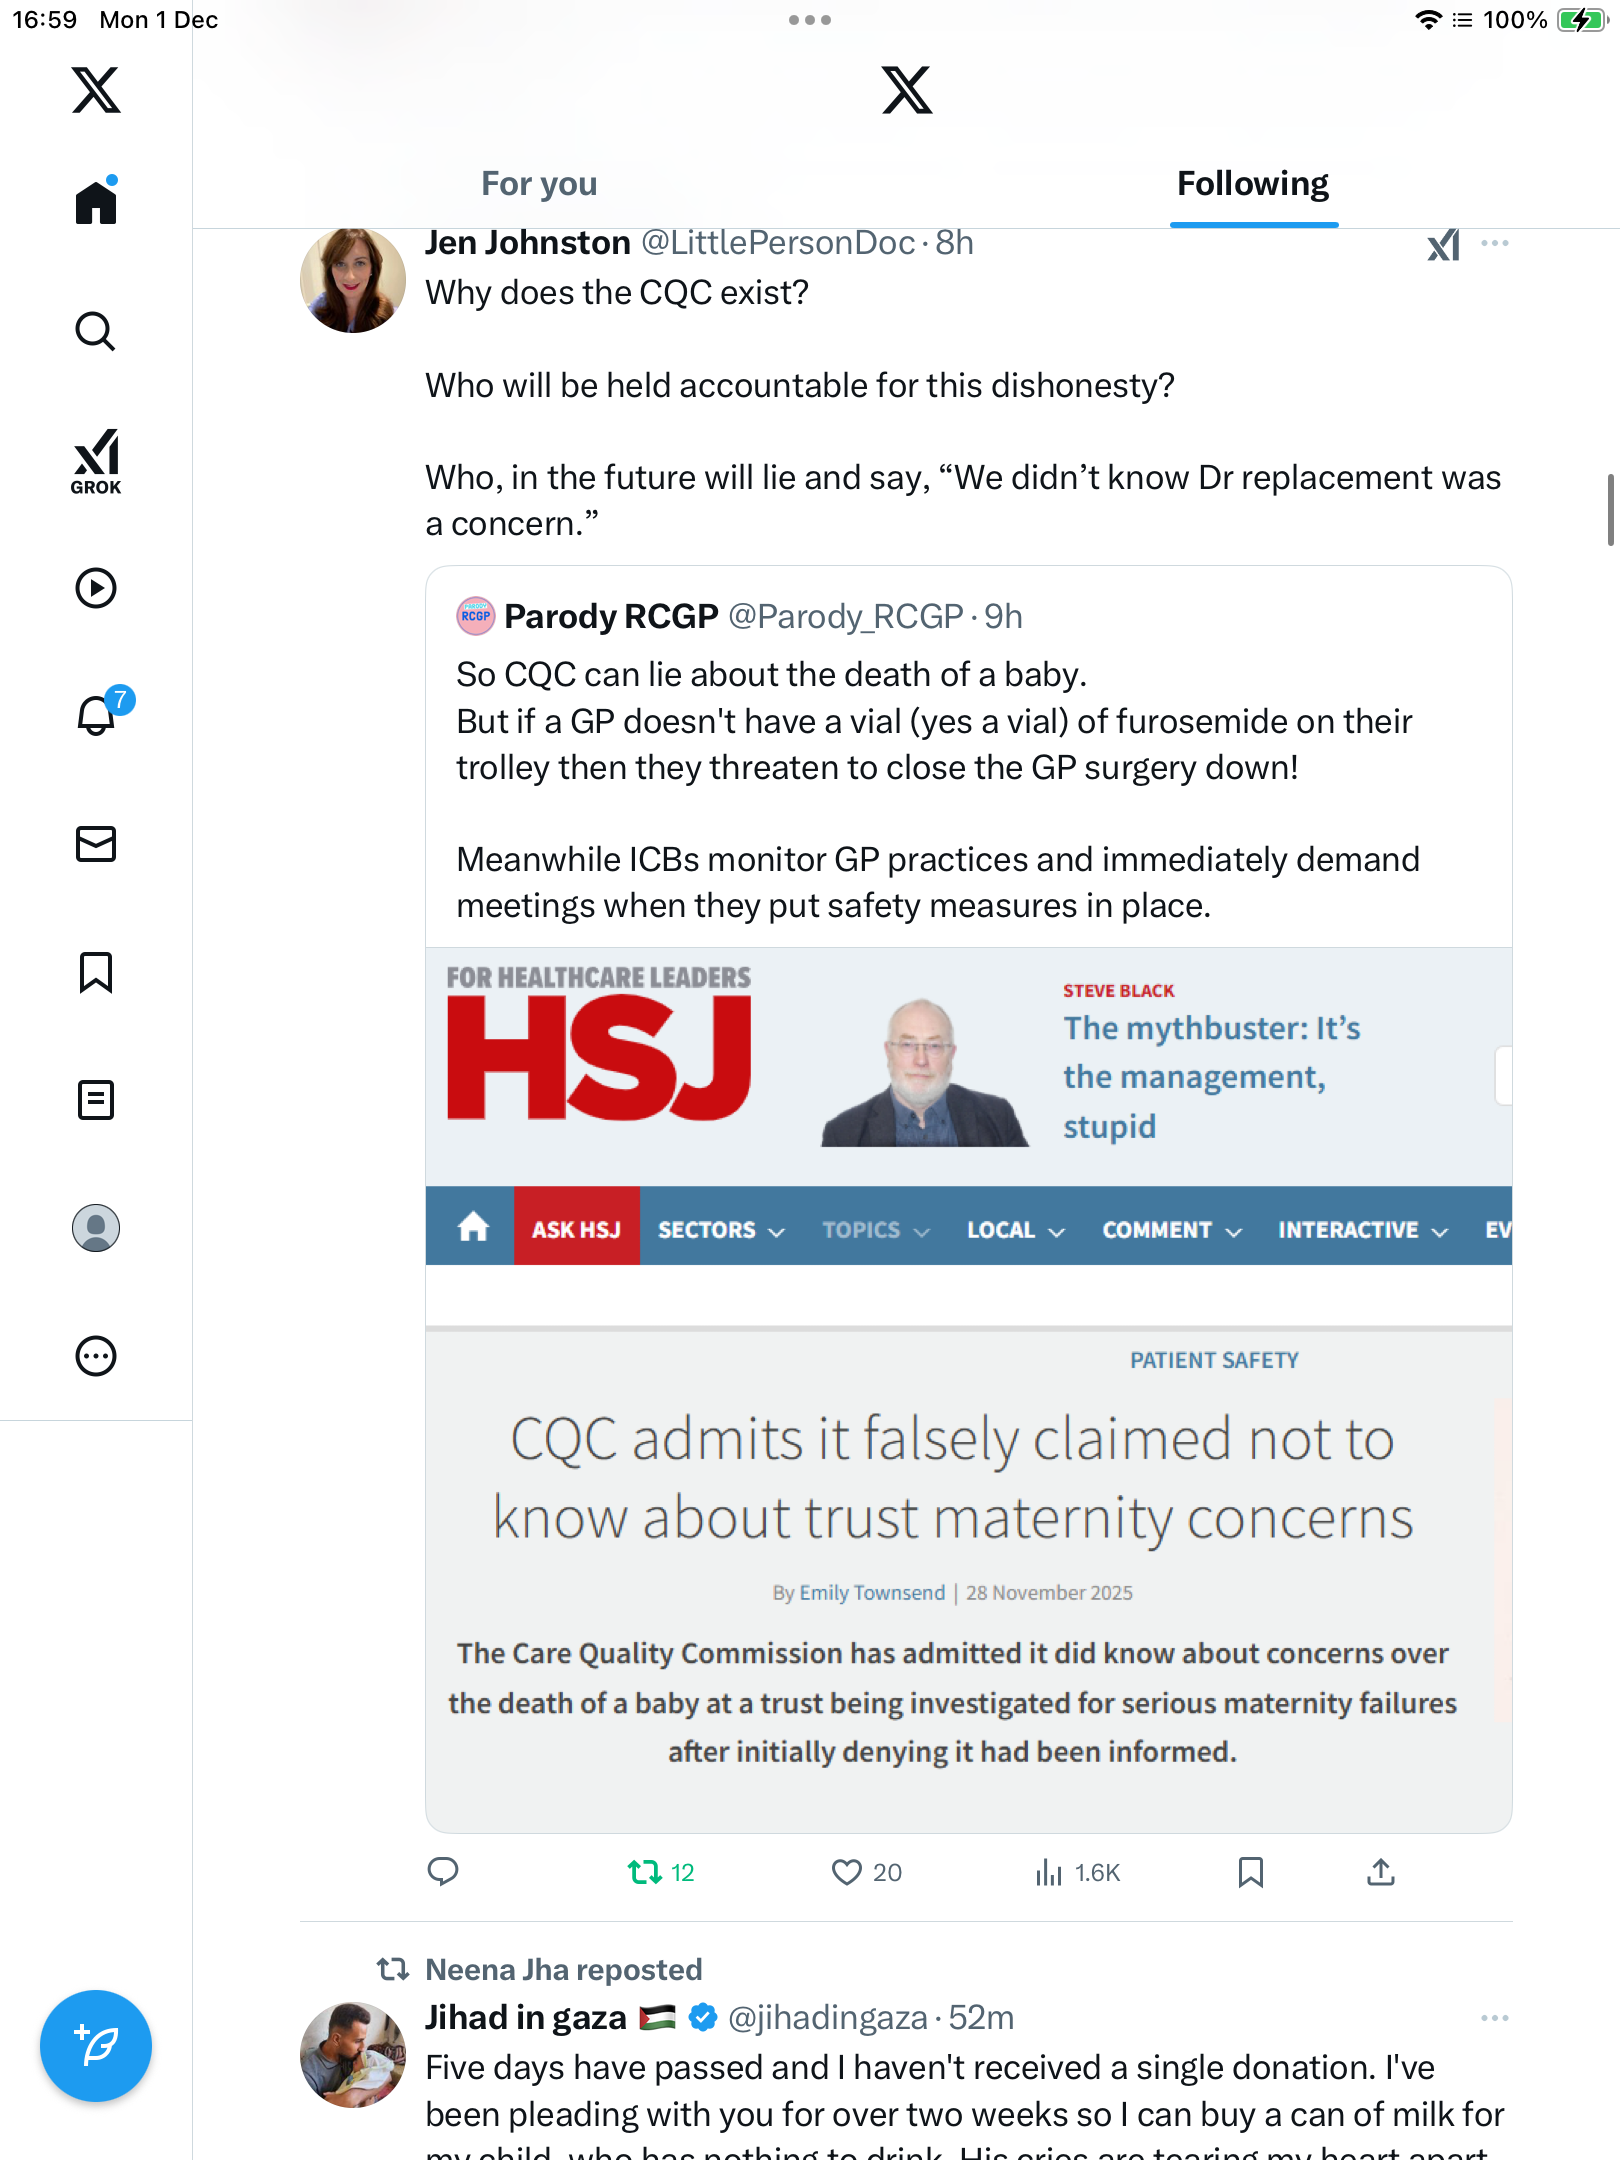Open the sidebar More circle menu
Screen dimensions: 1620x2160
click(96, 1356)
